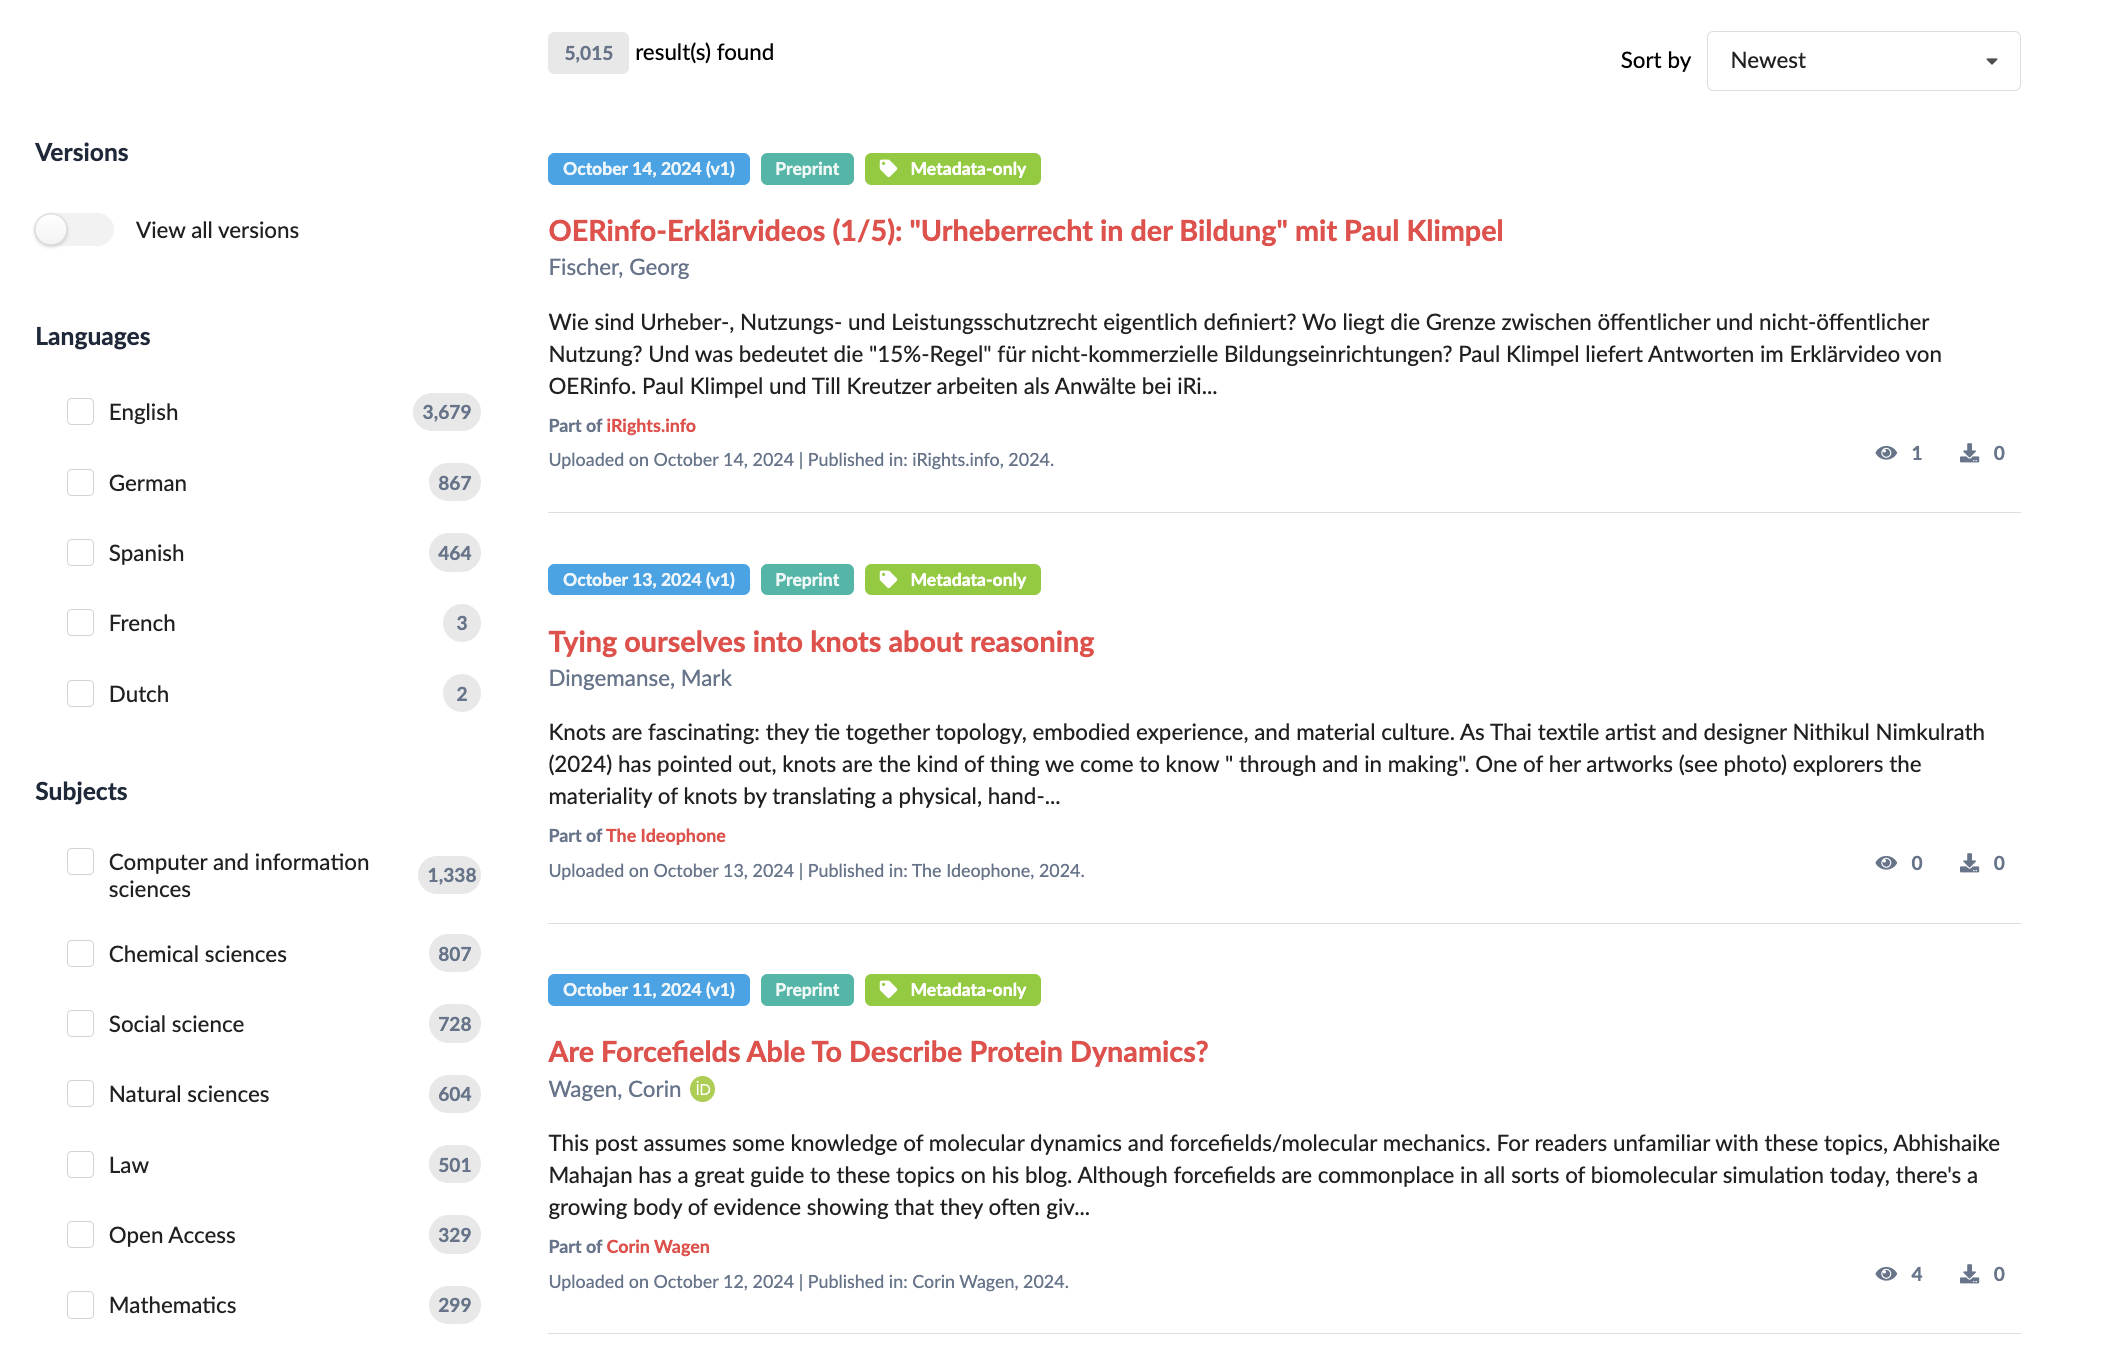This screenshot has width=2110, height=1346.
Task: Click the Preprint badge on the Forcefields result
Action: pos(806,990)
